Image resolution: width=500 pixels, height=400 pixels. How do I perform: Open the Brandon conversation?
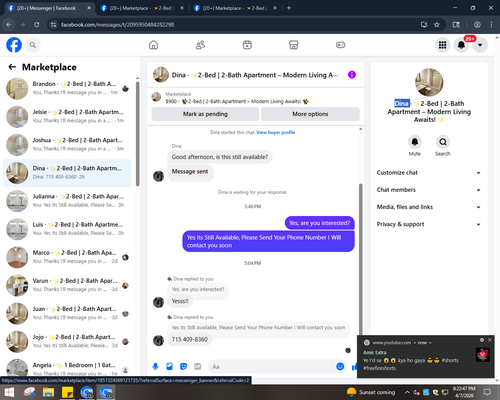tap(68, 88)
